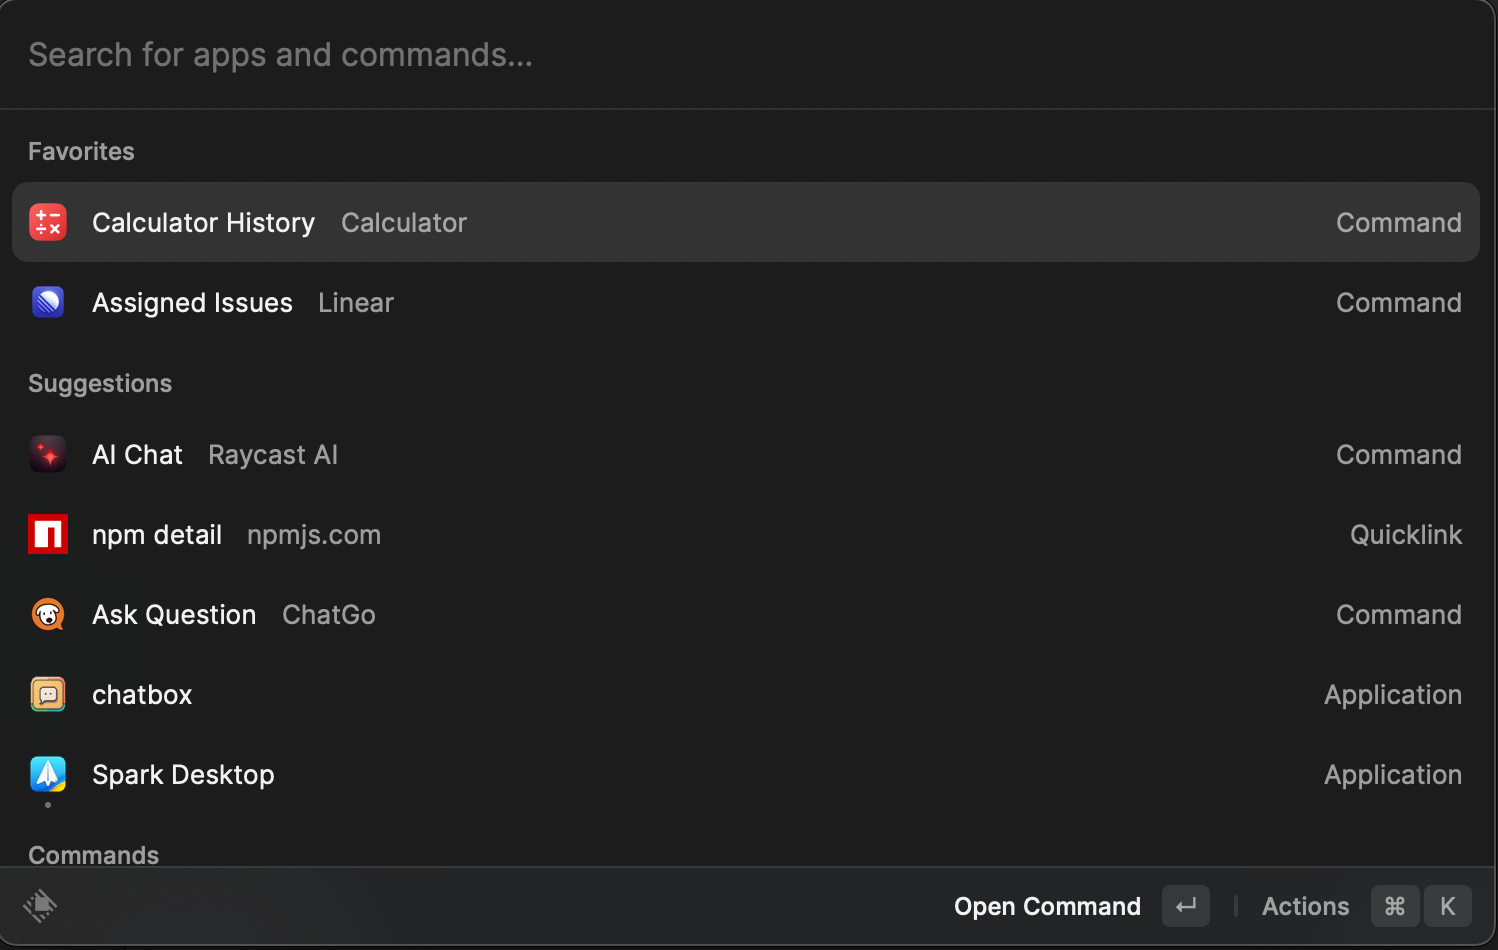Click the Calculator History red icon

click(x=48, y=222)
